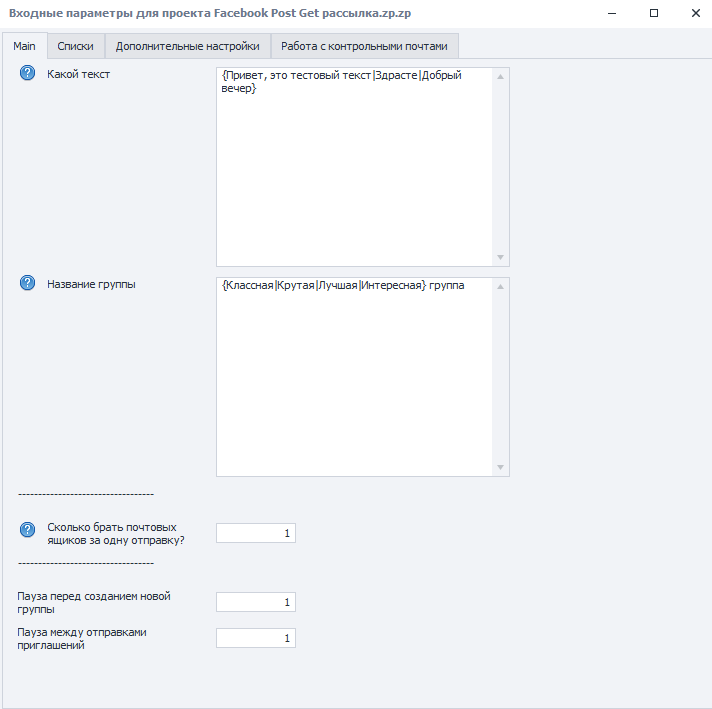Close the input parameters window
This screenshot has width=712, height=709.
[696, 13]
